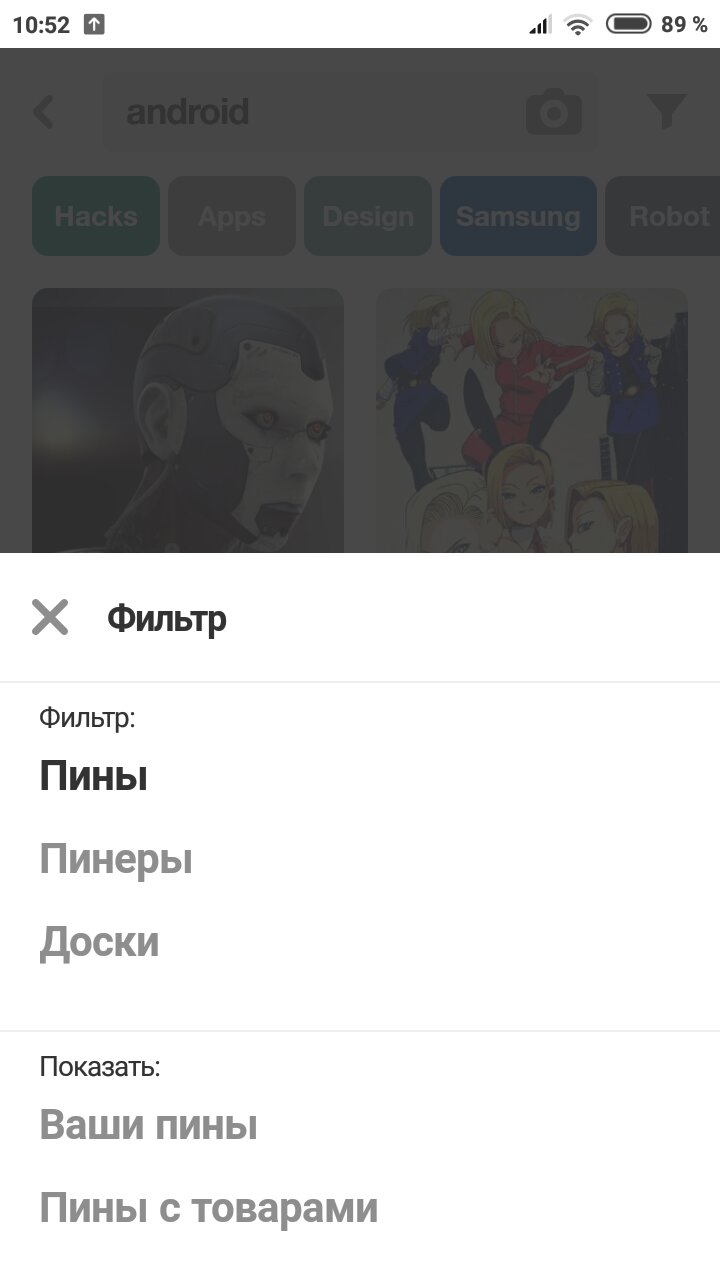The width and height of the screenshot is (720, 1280).
Task: Tap the Wi-Fi status icon
Action: tap(577, 25)
